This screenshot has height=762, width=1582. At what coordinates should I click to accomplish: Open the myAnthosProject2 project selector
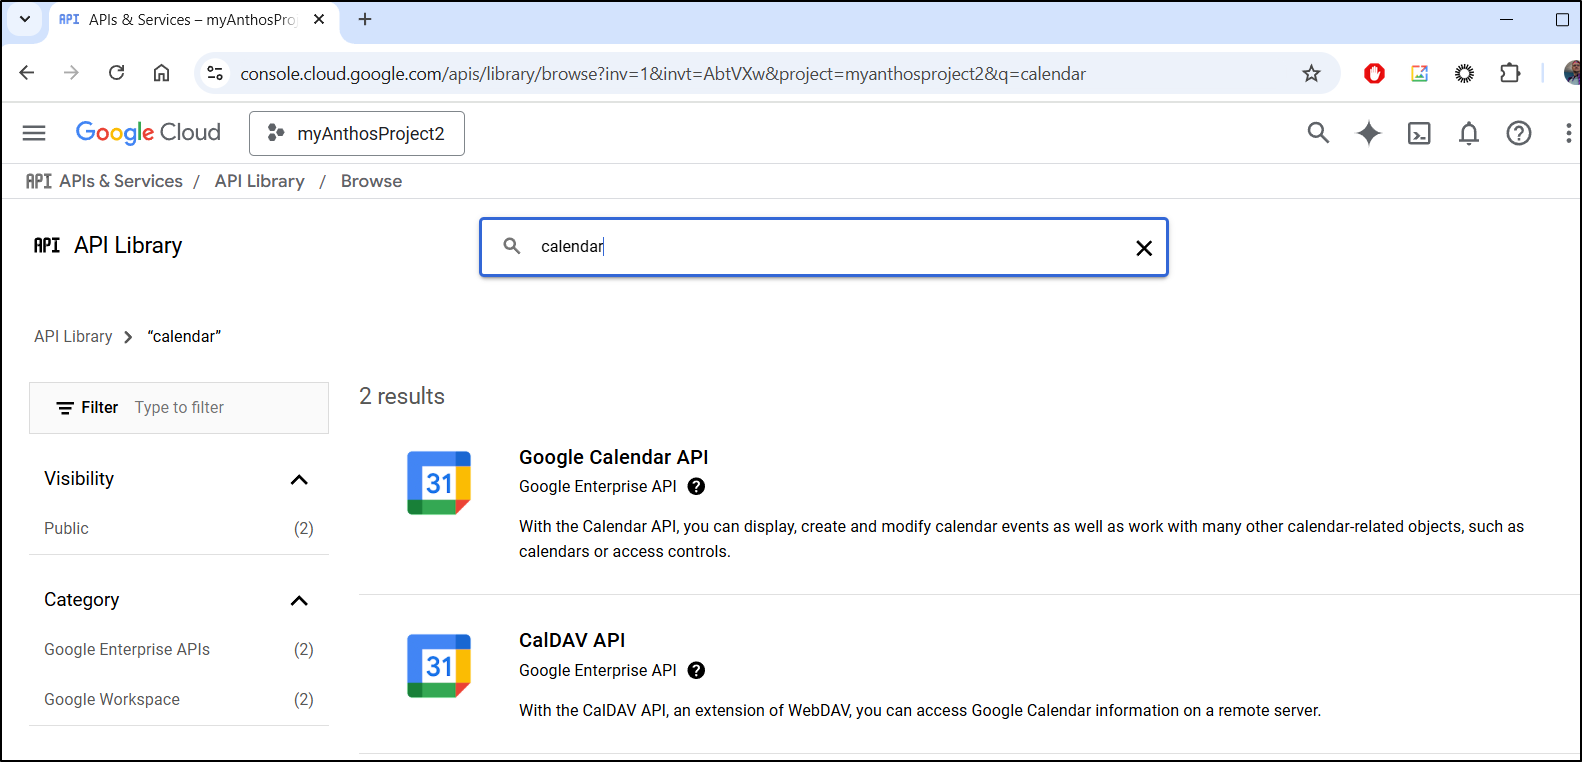click(357, 134)
